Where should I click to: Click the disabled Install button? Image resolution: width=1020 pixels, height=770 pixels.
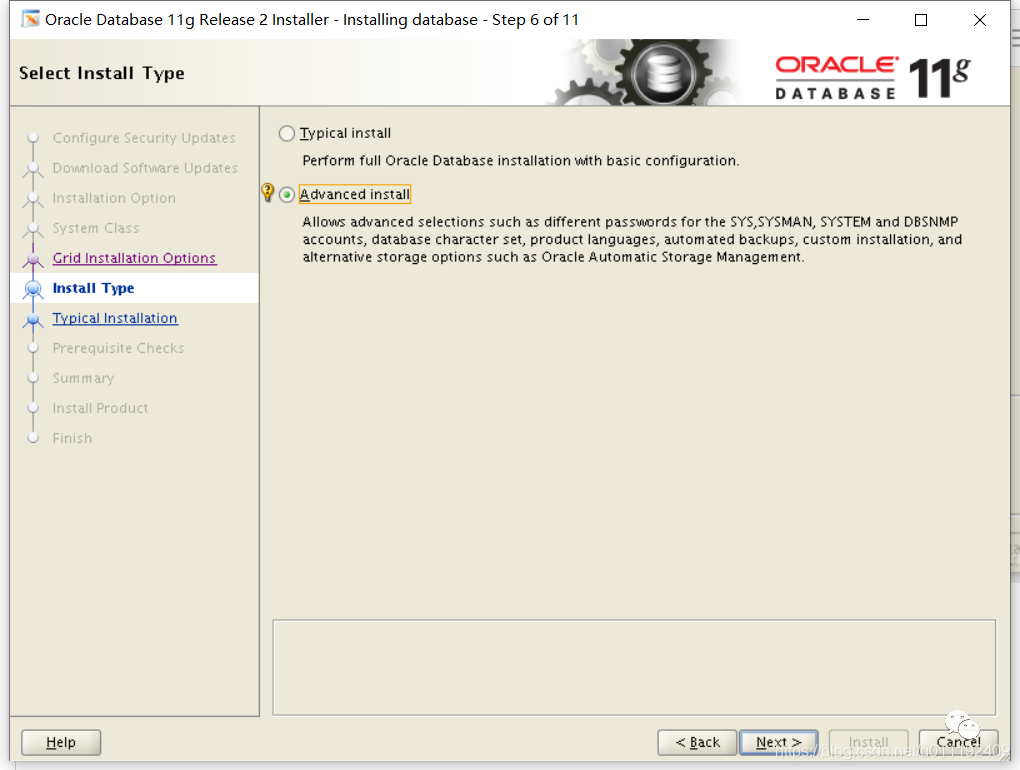868,742
